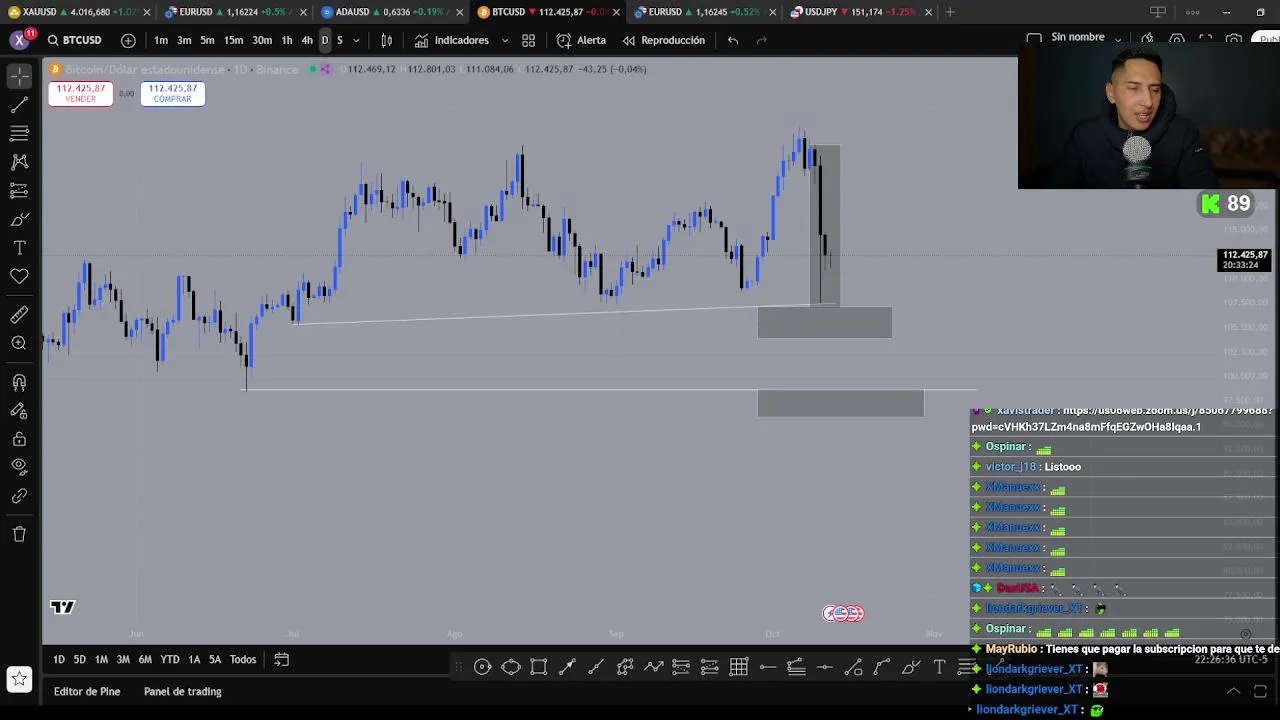Viewport: 1280px width, 720px height.
Task: Open the chart candle style selector
Action: 386,40
